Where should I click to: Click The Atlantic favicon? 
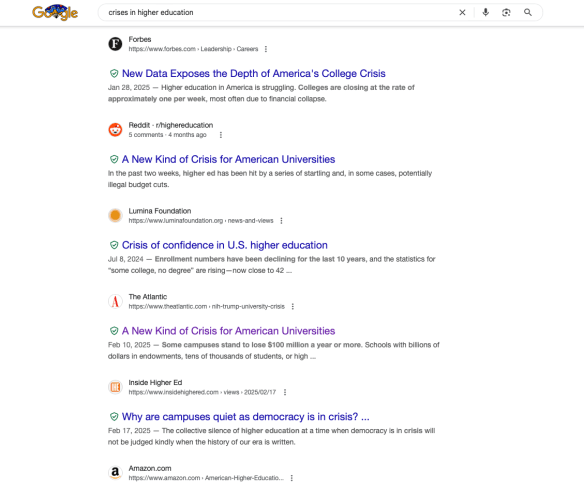115,301
